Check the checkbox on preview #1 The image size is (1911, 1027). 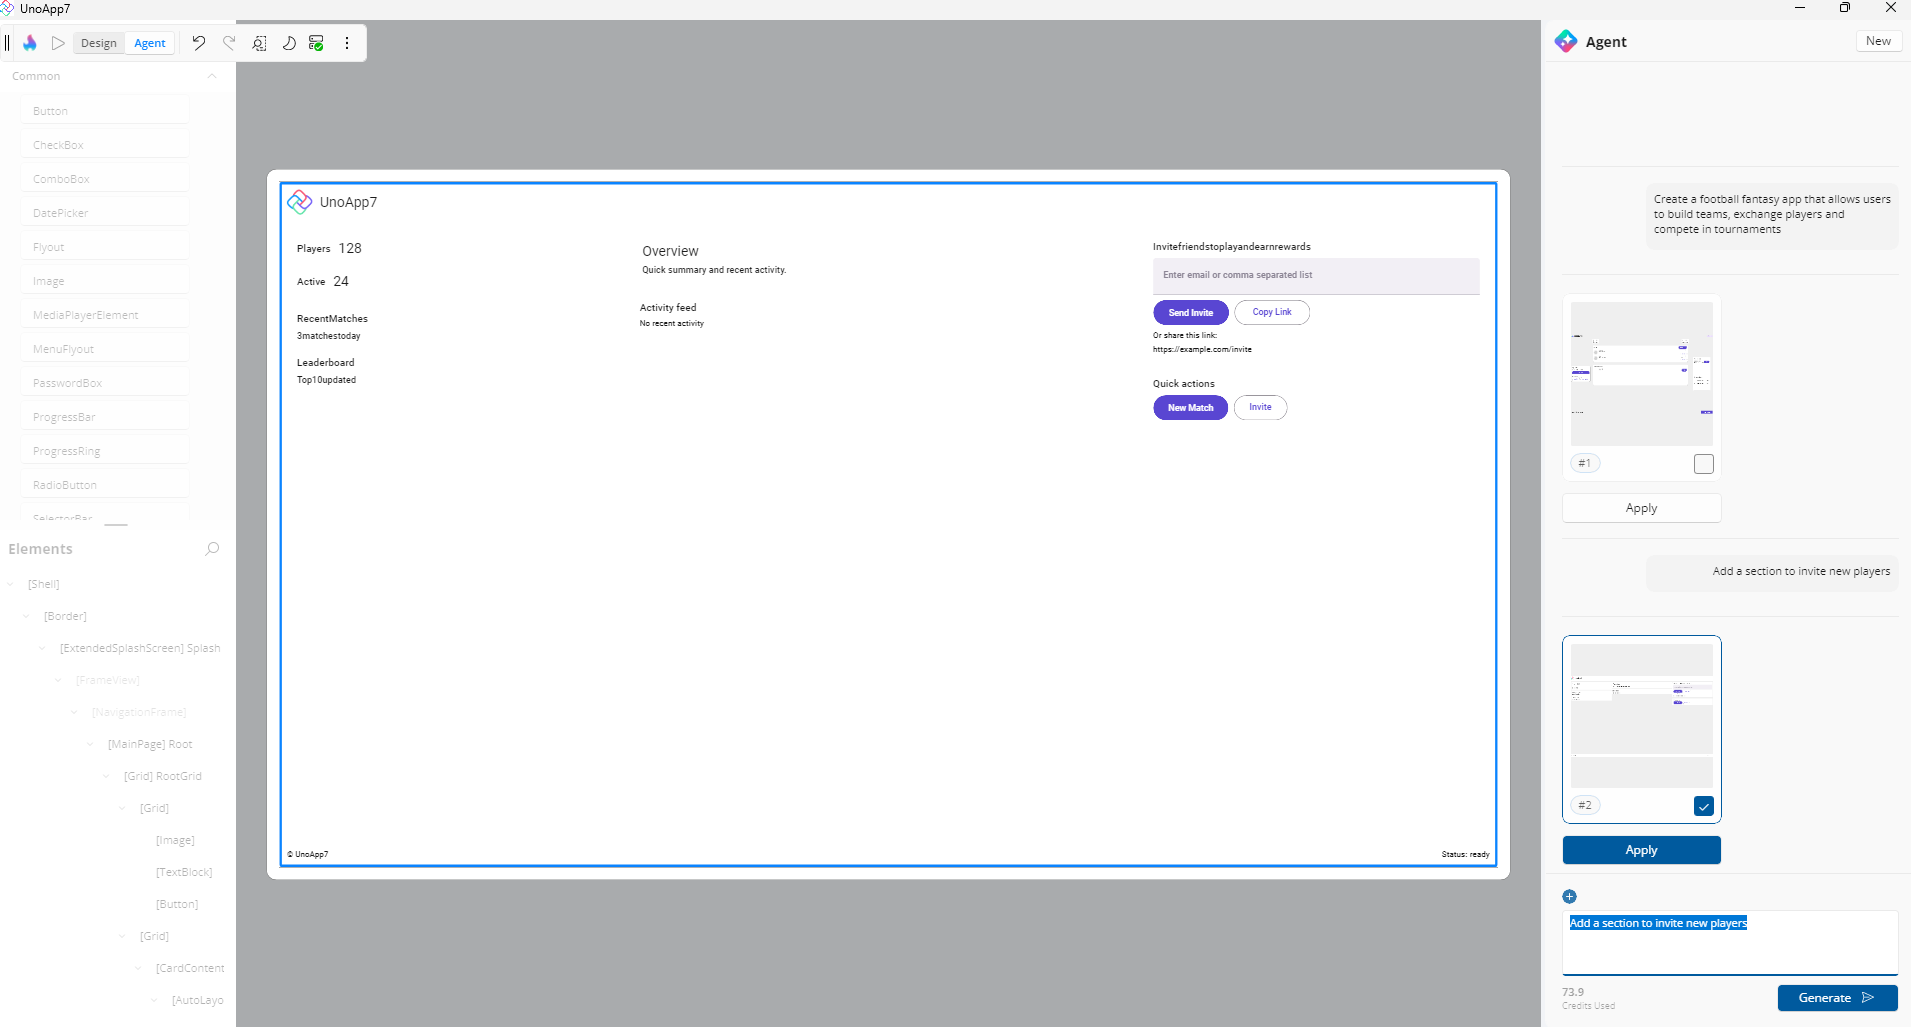coord(1703,464)
